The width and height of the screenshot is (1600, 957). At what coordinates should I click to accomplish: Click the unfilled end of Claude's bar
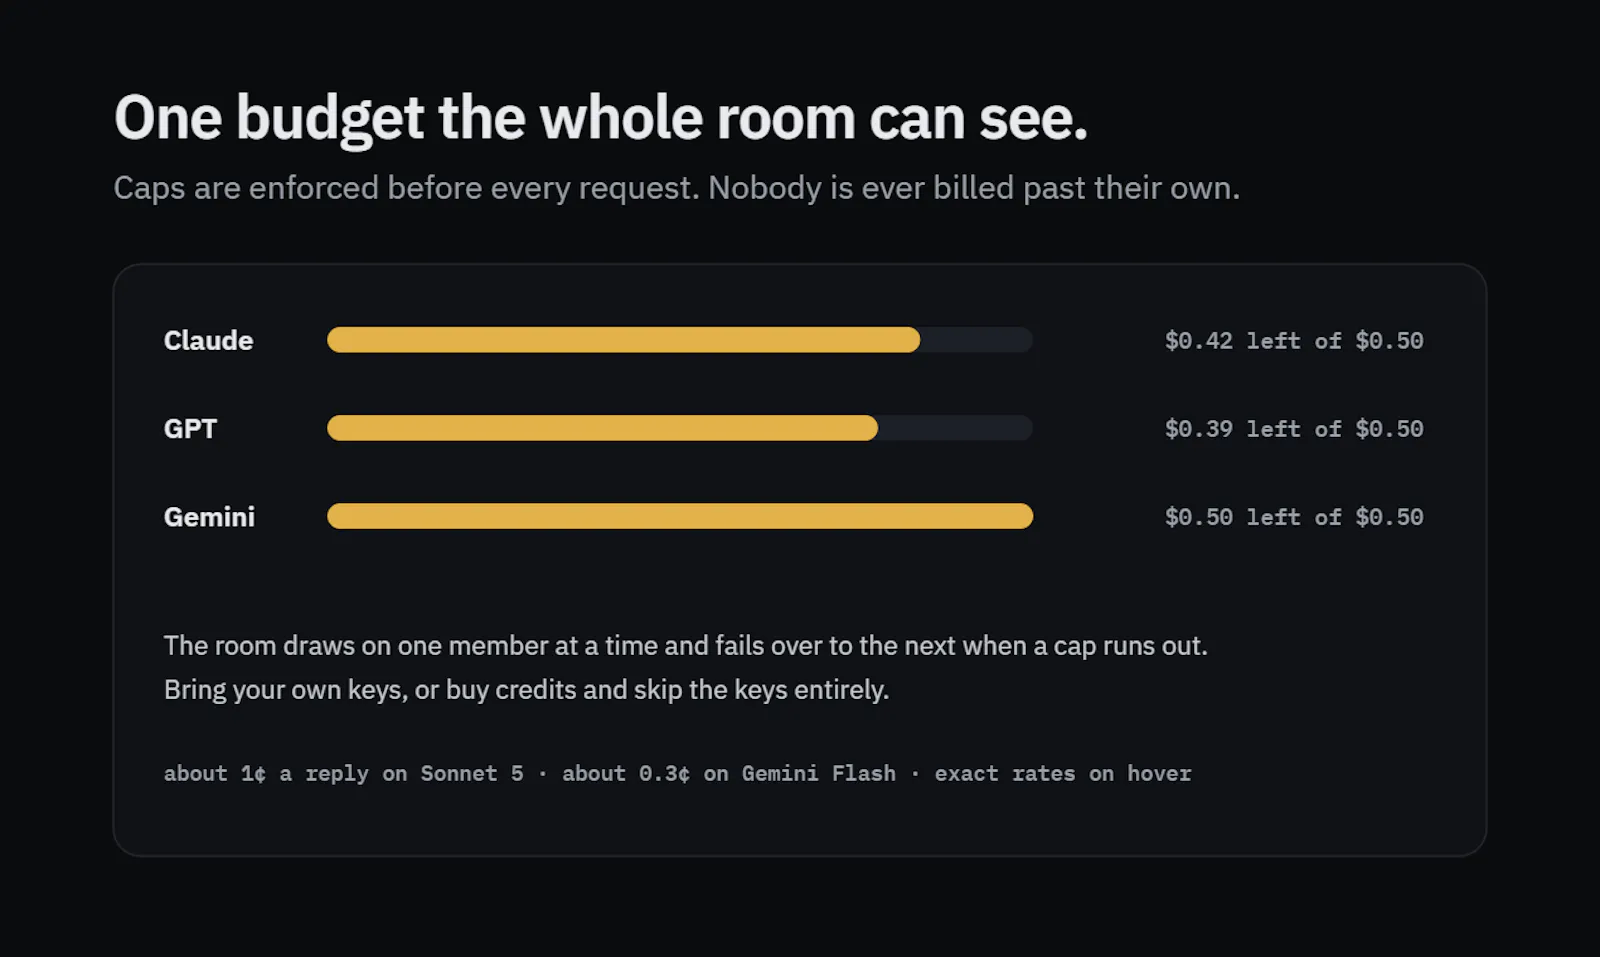[976, 340]
